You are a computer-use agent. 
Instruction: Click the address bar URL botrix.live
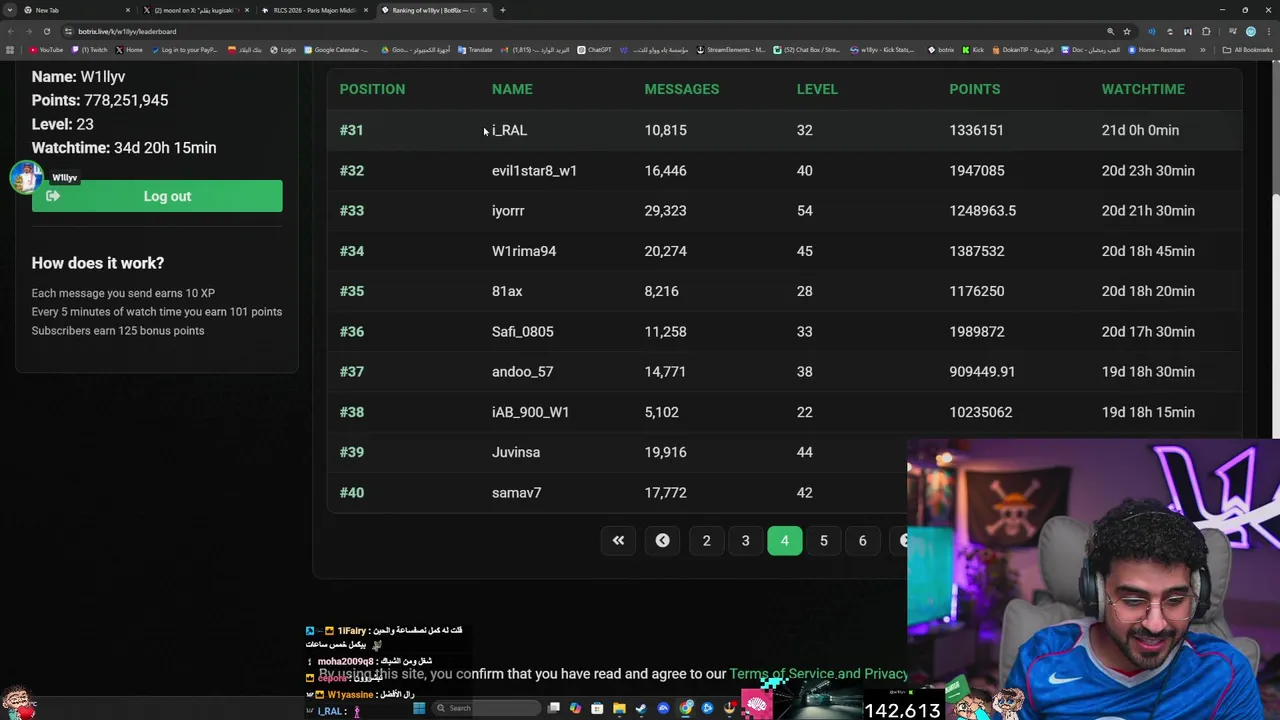point(127,31)
